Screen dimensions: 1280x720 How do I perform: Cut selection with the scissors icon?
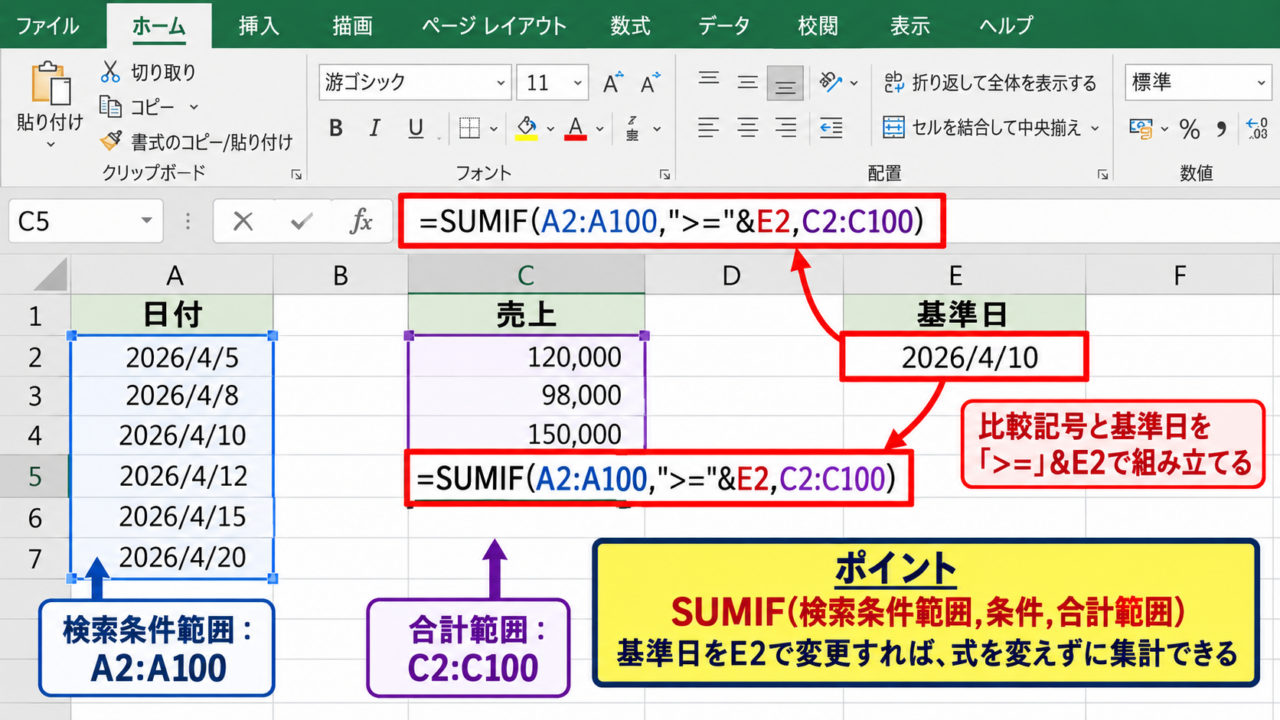[110, 72]
